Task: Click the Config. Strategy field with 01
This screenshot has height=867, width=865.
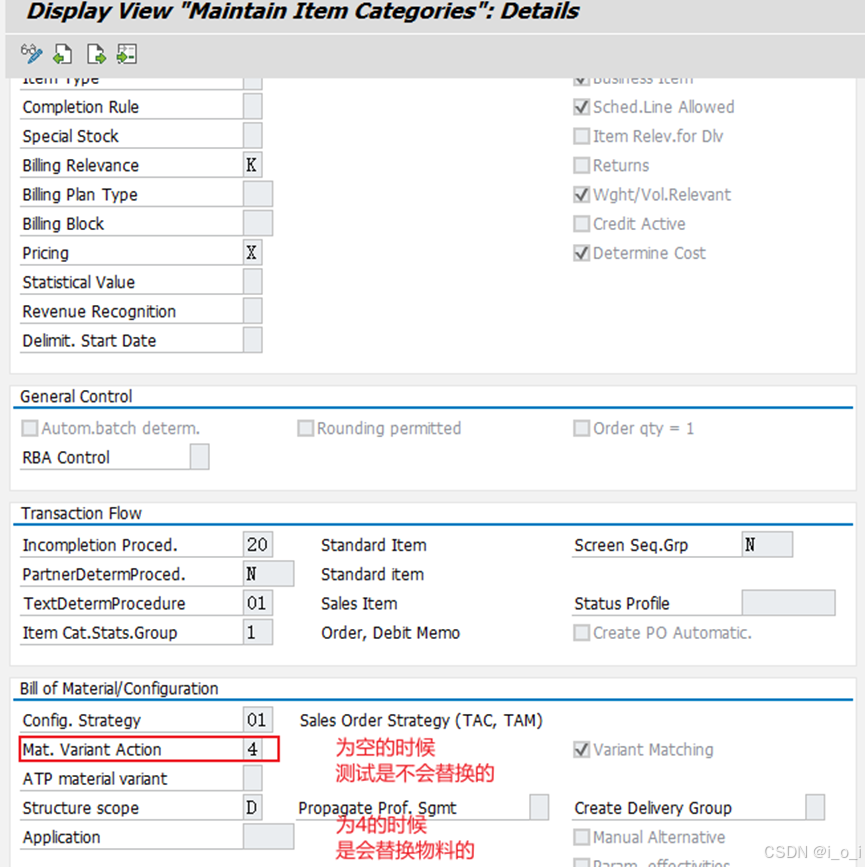Action: (x=258, y=720)
